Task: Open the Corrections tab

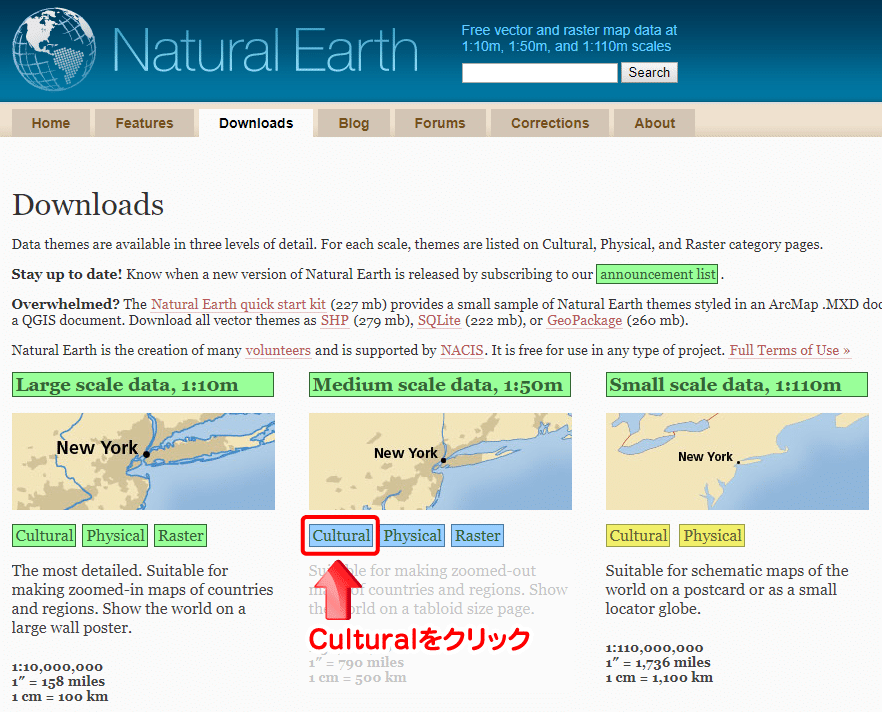Action: pos(550,123)
